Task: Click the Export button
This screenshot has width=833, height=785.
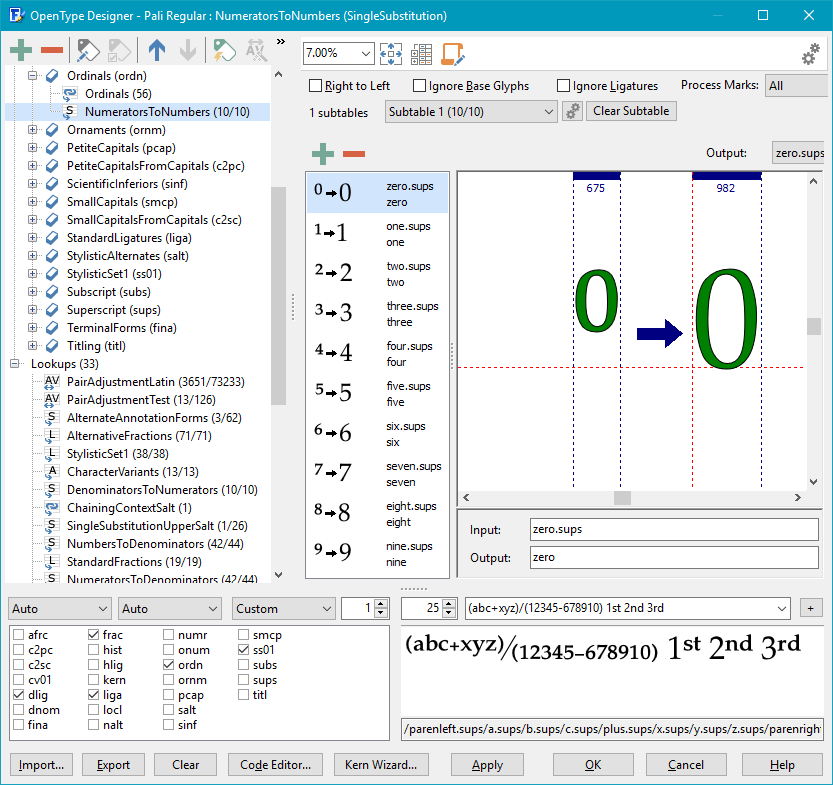Action: click(113, 765)
